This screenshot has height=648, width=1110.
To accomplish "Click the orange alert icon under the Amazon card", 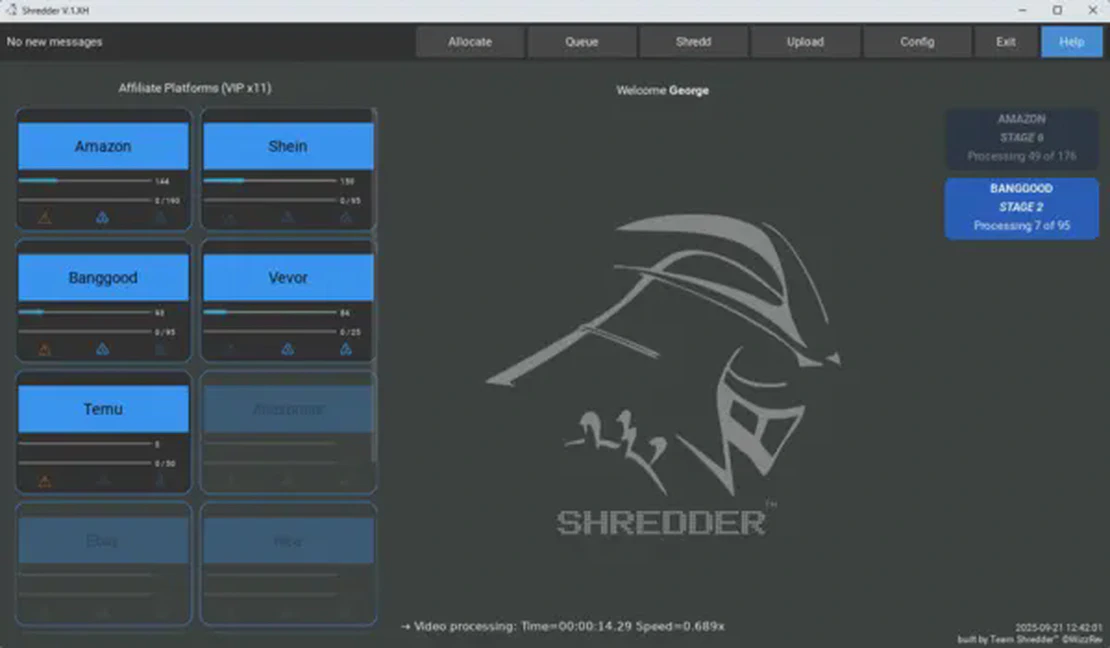I will (x=44, y=218).
